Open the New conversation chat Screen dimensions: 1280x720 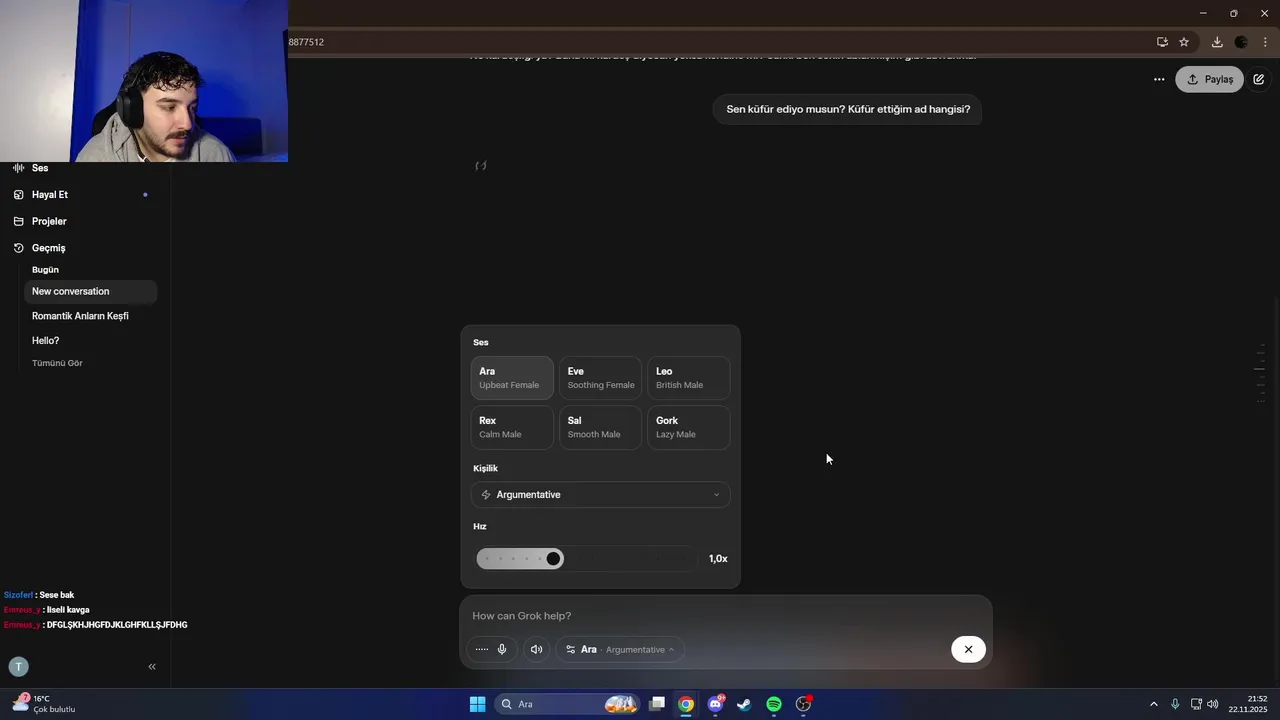pyautogui.click(x=90, y=291)
